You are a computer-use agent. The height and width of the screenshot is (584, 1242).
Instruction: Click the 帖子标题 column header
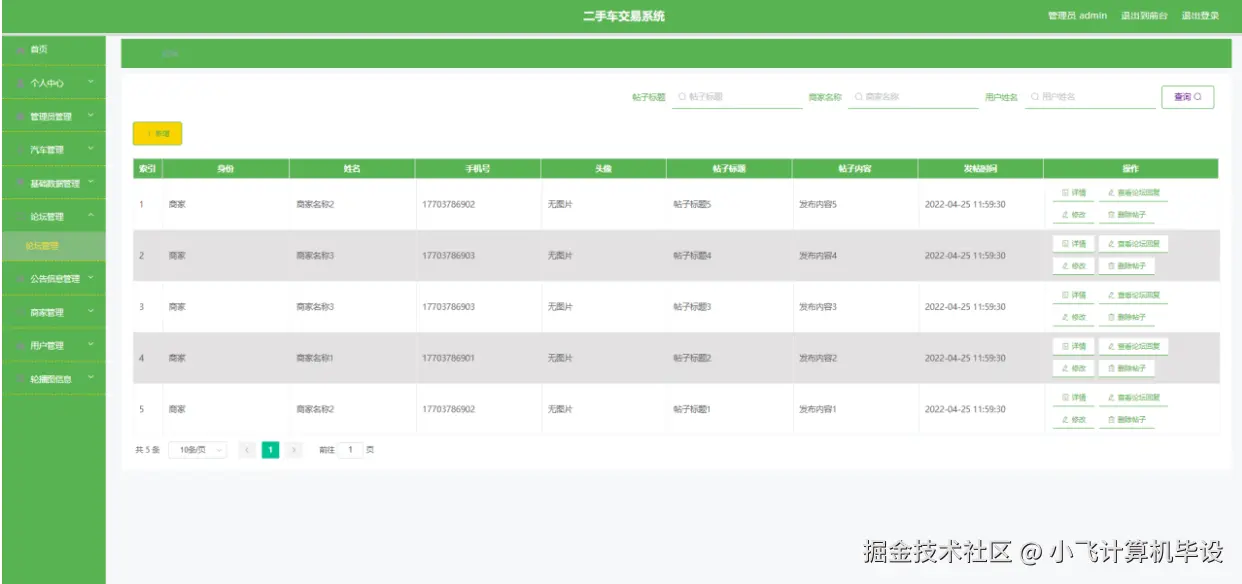[729, 169]
